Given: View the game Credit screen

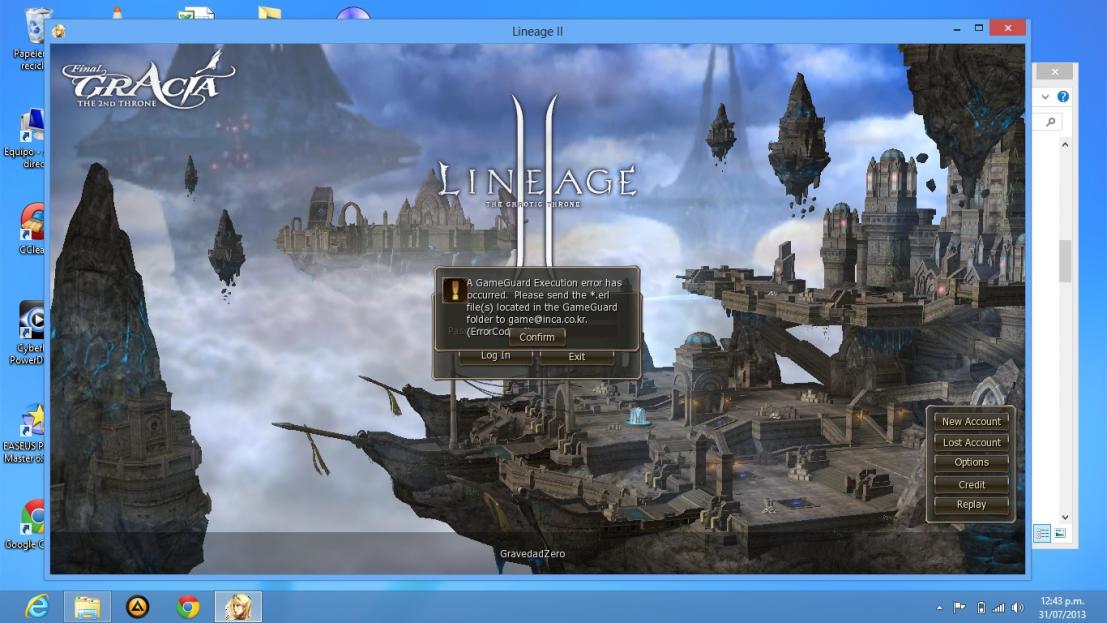Looking at the screenshot, I should pyautogui.click(x=971, y=485).
